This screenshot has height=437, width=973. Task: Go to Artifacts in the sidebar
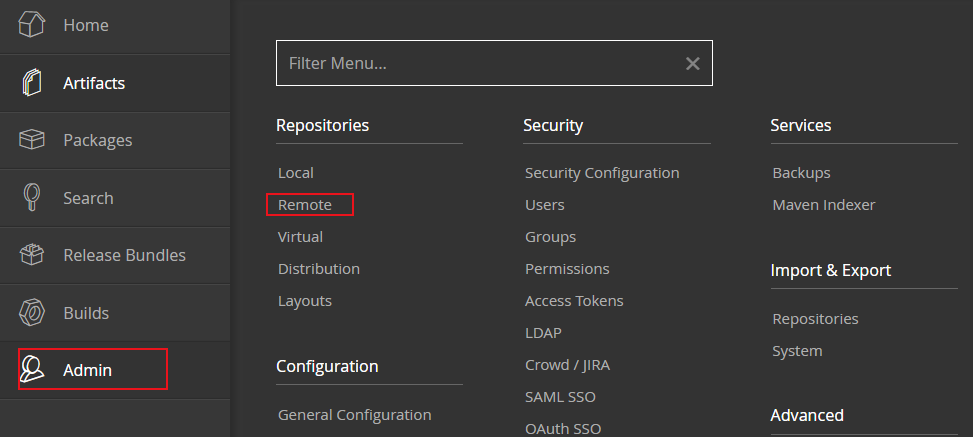pyautogui.click(x=115, y=83)
